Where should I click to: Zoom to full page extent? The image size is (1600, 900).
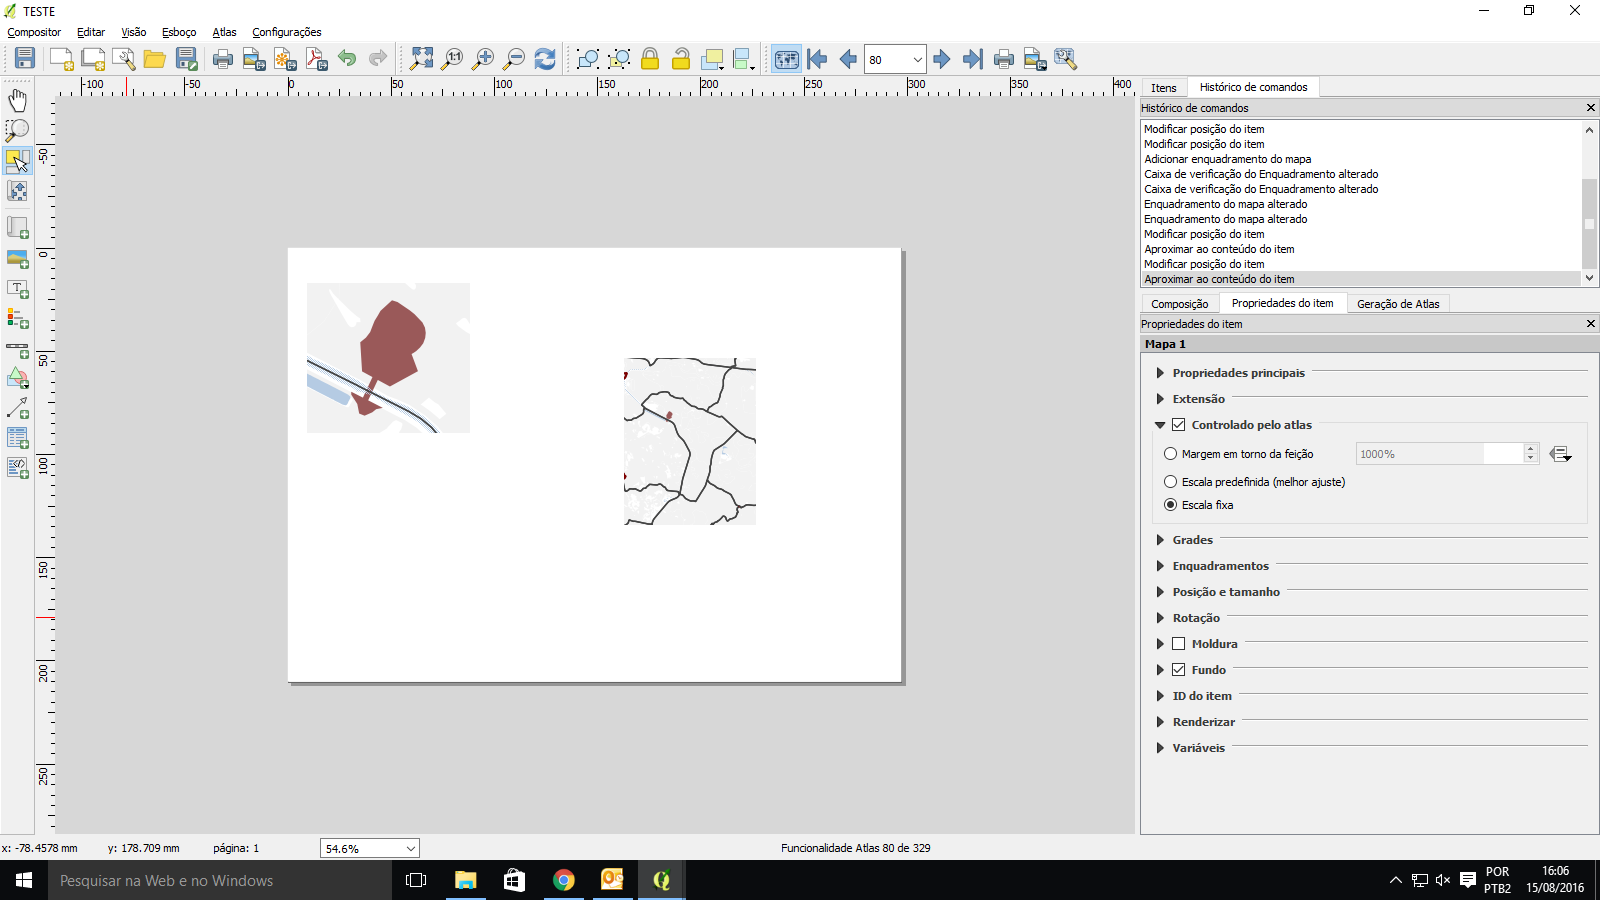(x=422, y=59)
